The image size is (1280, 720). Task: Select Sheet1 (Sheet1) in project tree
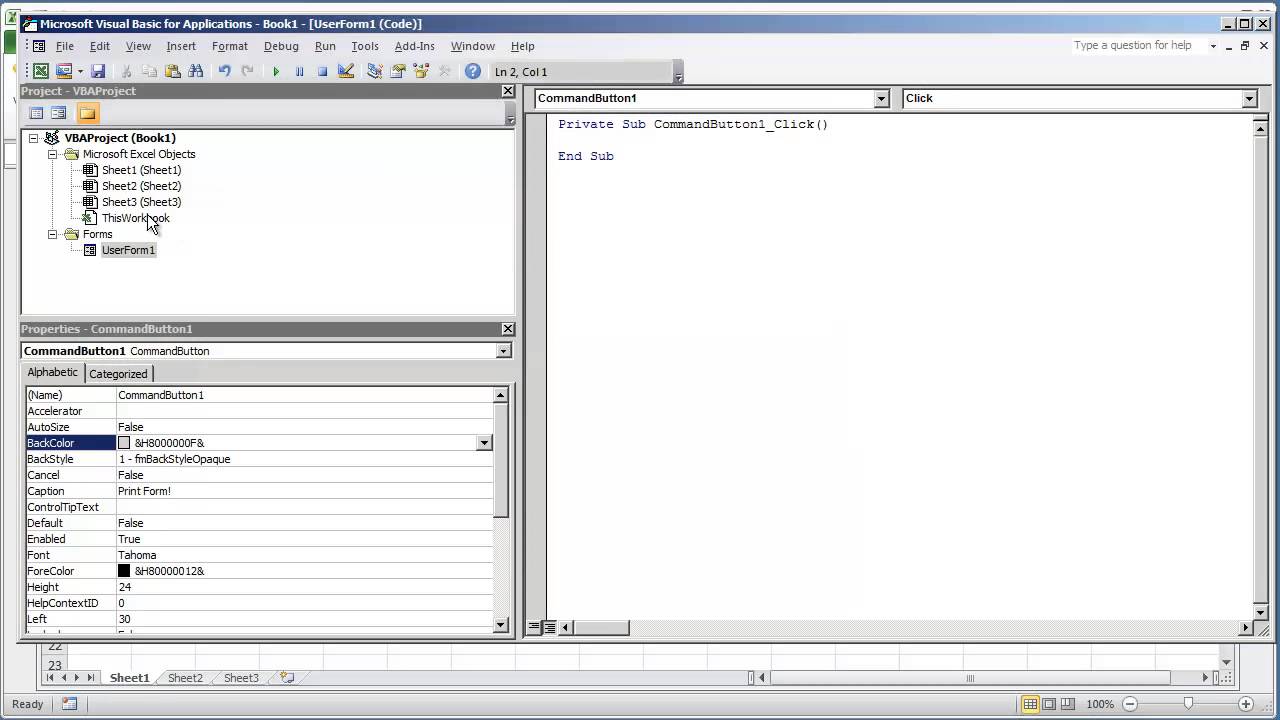(x=141, y=170)
